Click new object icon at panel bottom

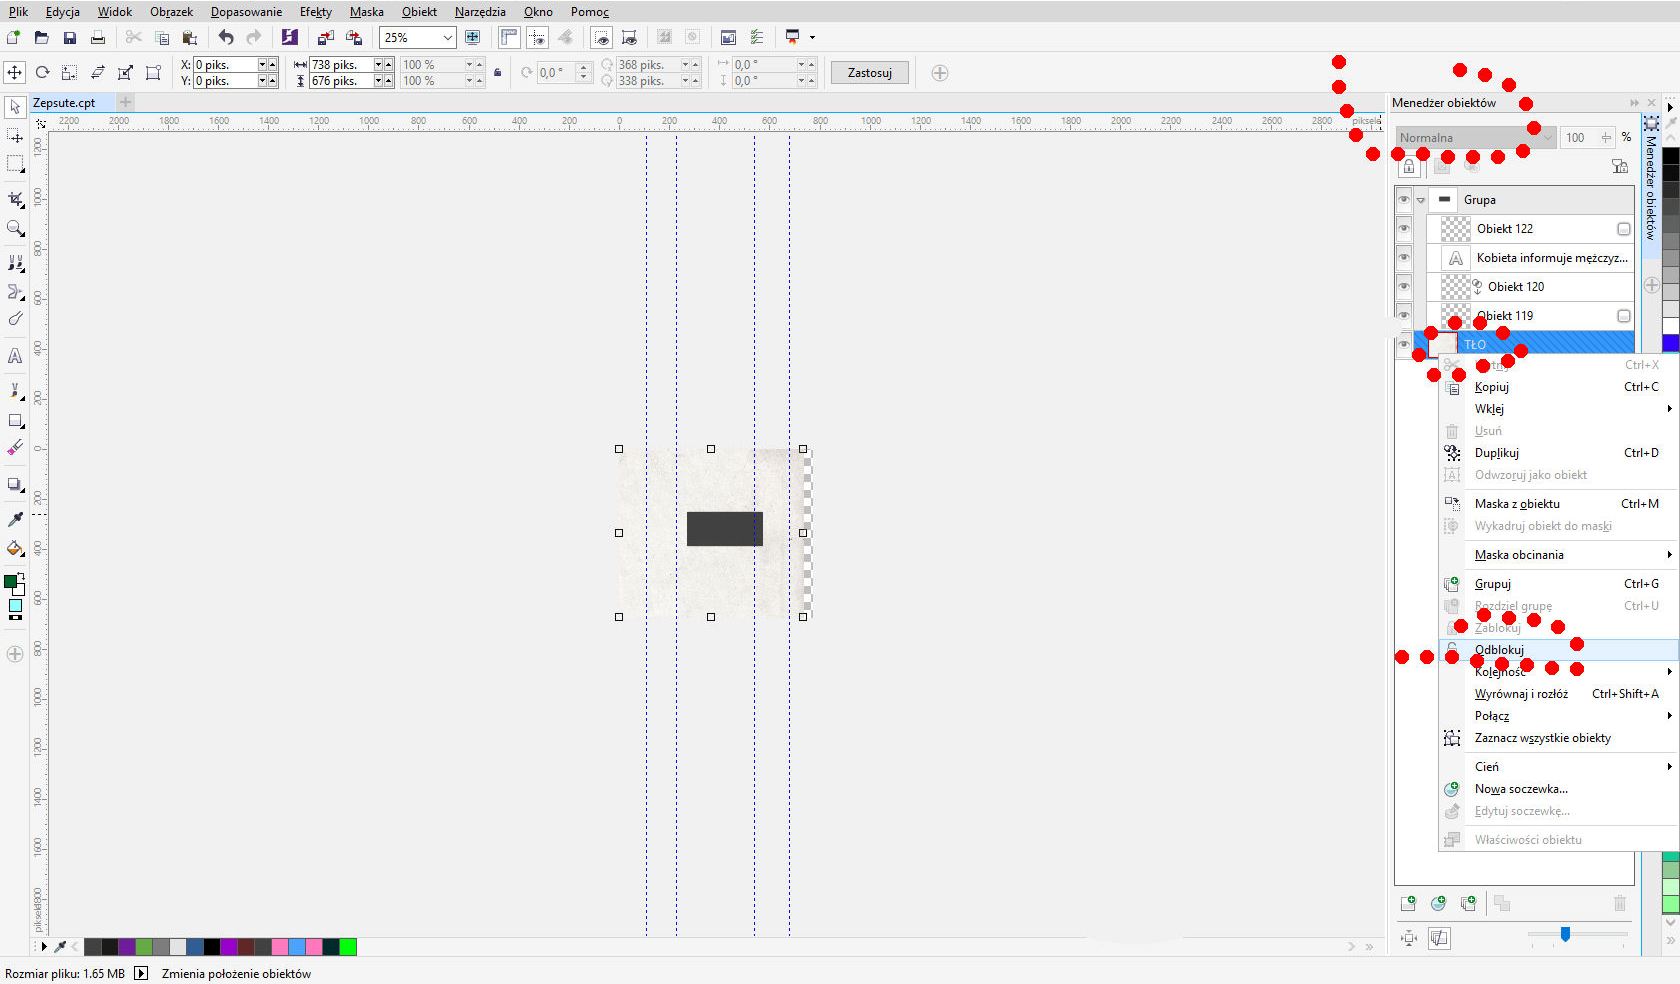pyautogui.click(x=1408, y=903)
